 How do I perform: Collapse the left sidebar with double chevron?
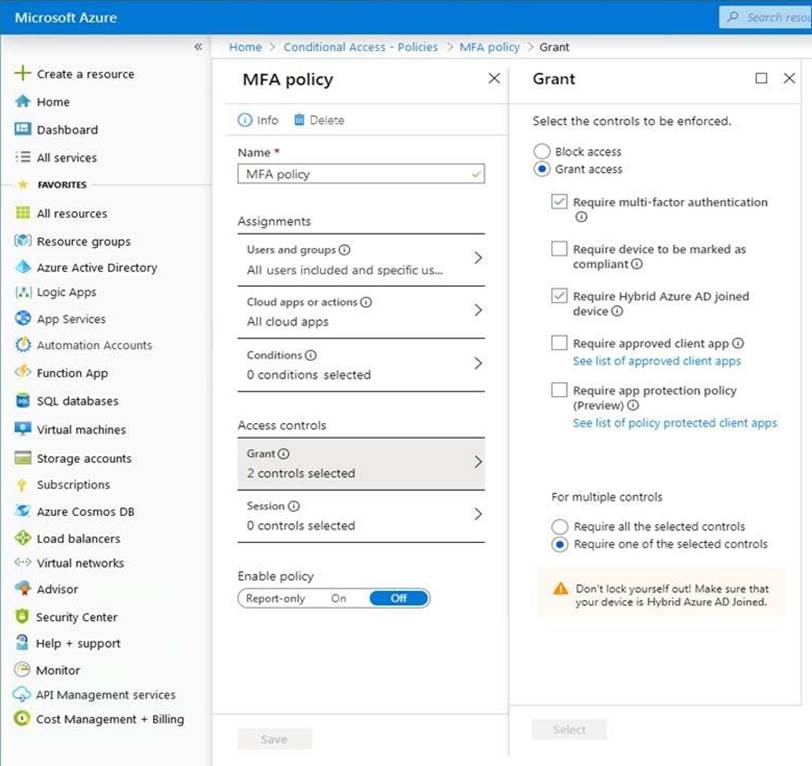tap(198, 47)
